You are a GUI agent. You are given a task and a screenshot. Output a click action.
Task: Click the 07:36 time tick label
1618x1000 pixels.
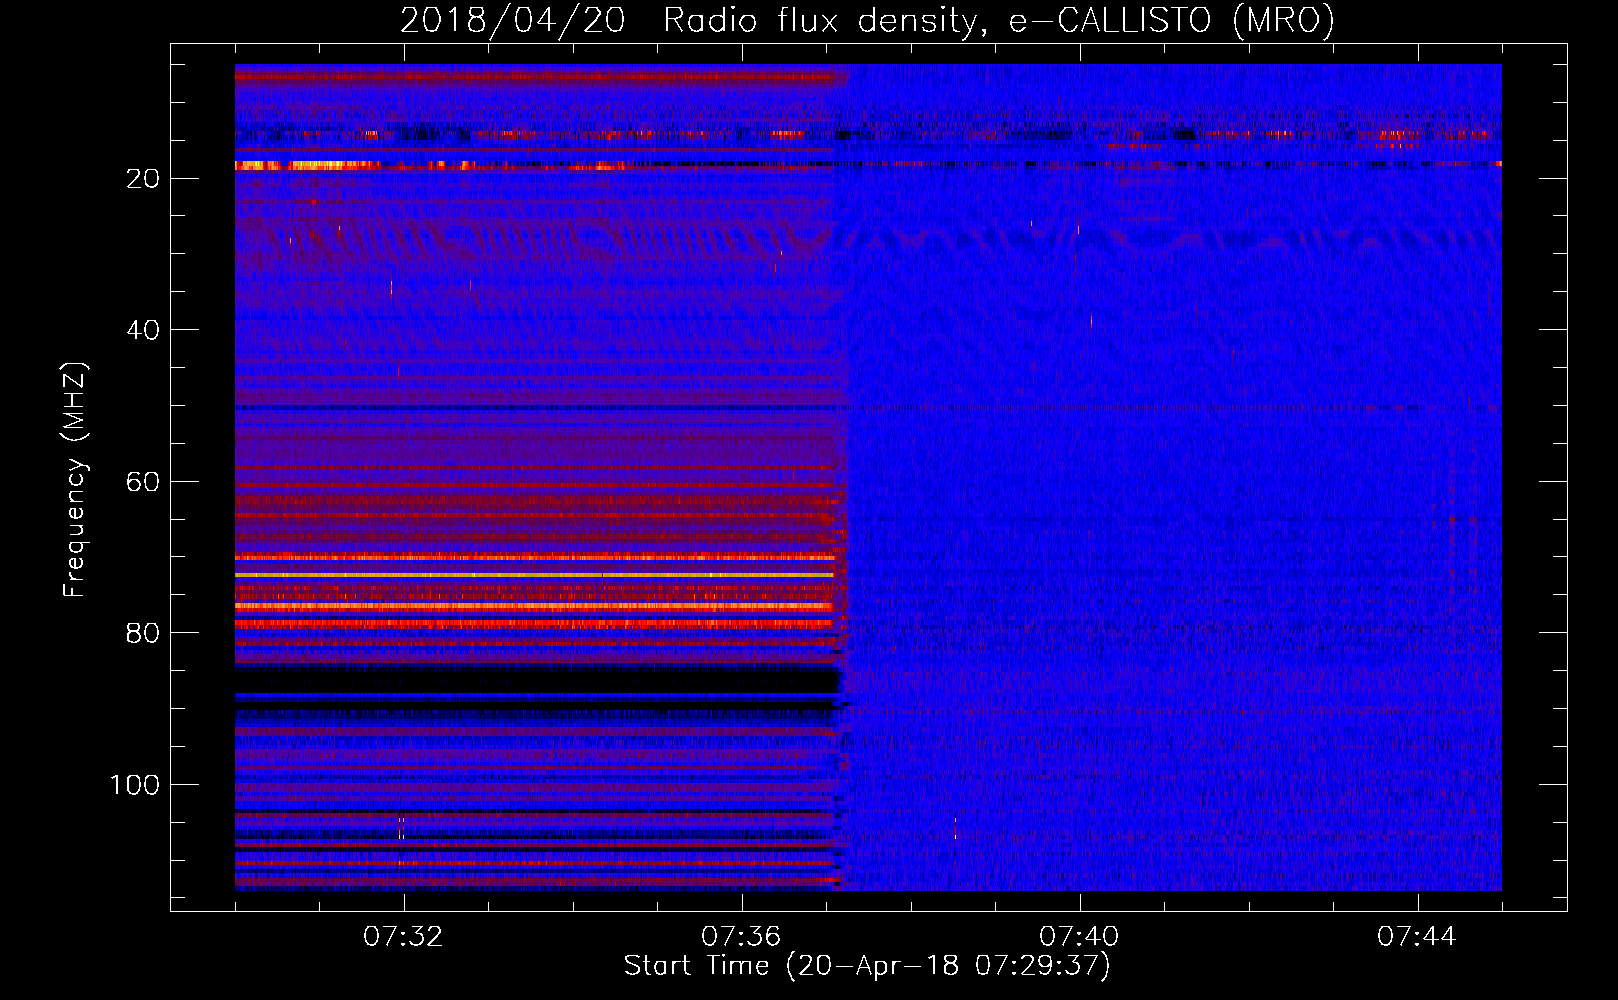pyautogui.click(x=741, y=937)
